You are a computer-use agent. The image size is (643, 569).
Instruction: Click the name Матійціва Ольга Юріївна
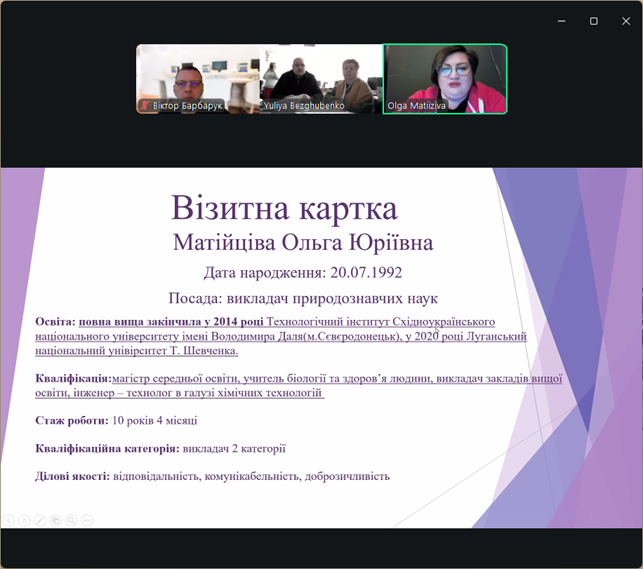pos(303,242)
